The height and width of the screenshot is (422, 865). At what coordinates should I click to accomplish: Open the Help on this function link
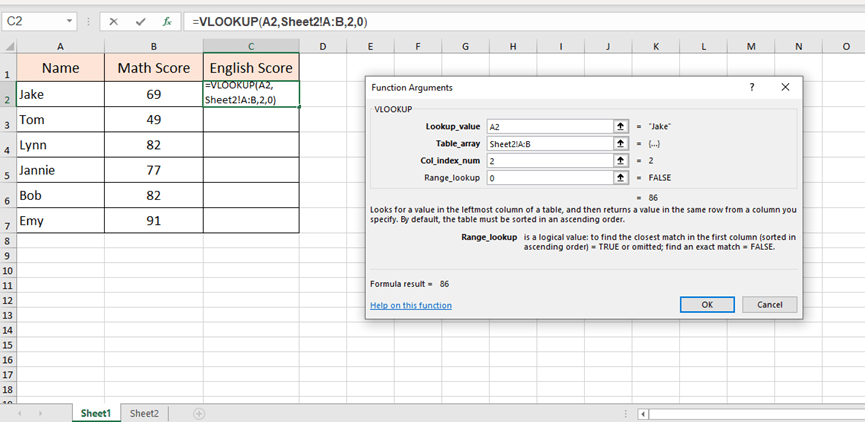pyautogui.click(x=411, y=305)
